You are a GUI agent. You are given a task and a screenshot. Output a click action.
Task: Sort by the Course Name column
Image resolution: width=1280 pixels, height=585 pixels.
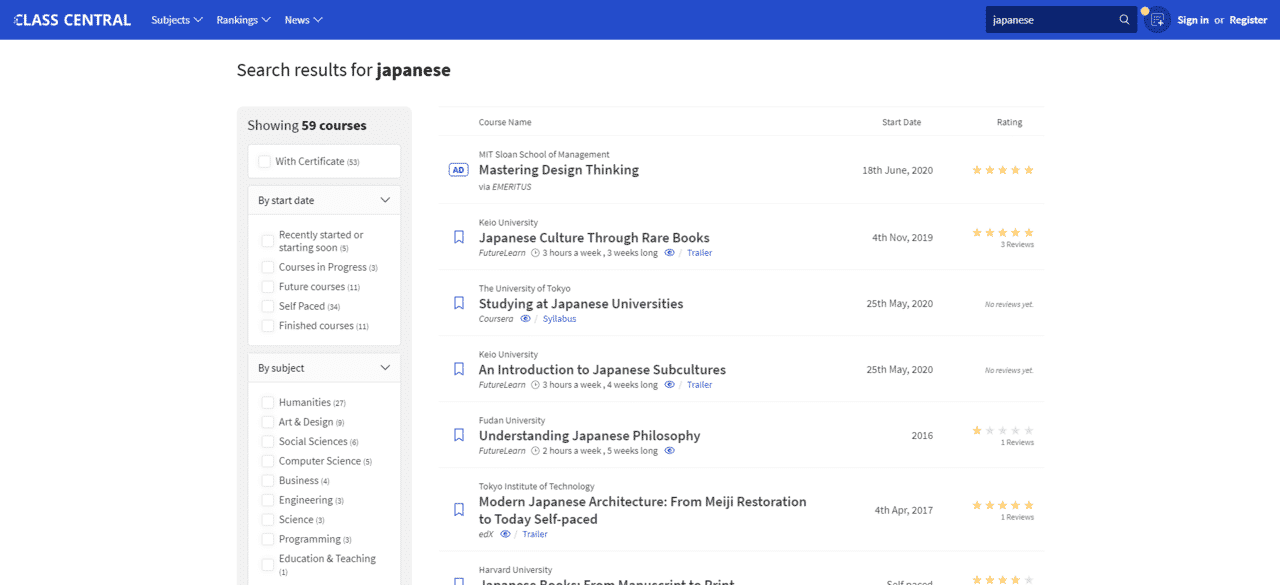[505, 122]
